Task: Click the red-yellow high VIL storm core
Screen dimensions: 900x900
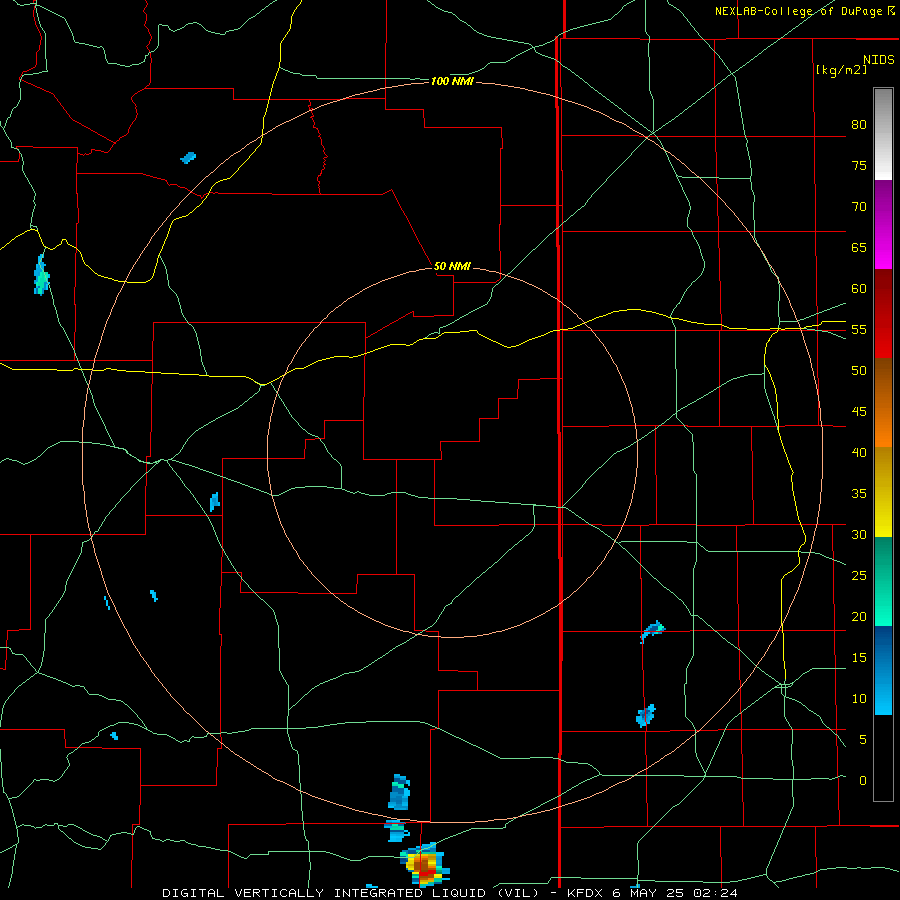Action: pyautogui.click(x=425, y=865)
